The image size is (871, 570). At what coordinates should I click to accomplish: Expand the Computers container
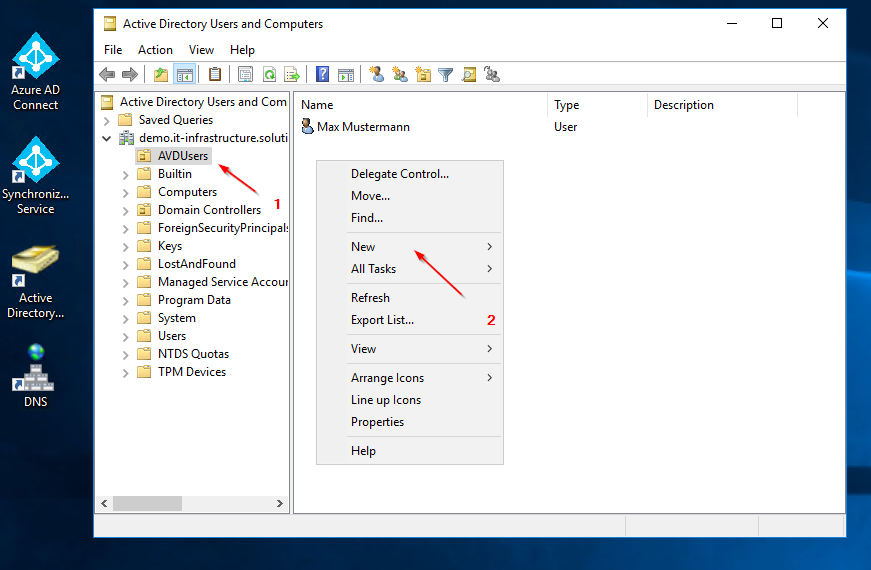pyautogui.click(x=126, y=193)
